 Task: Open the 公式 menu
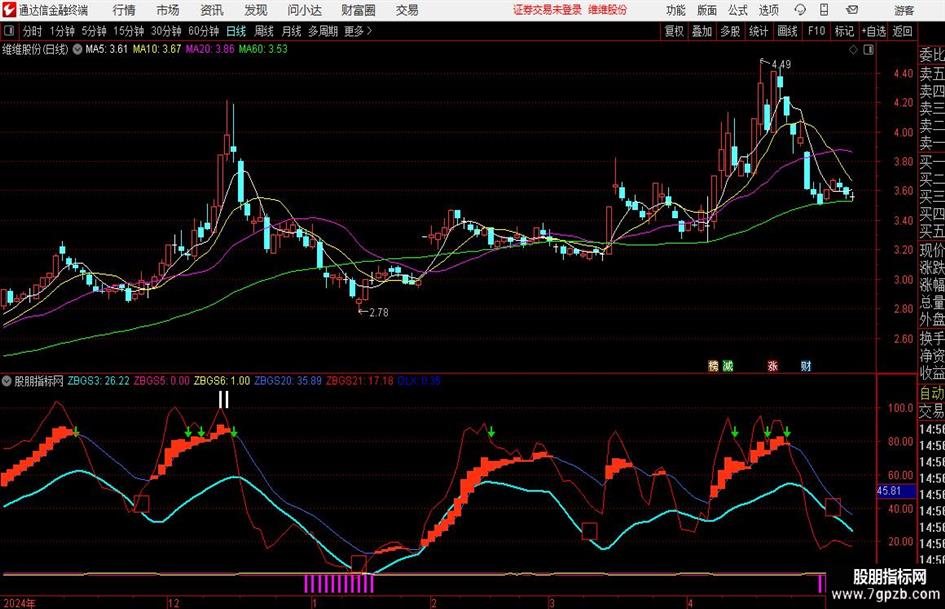pyautogui.click(x=738, y=10)
